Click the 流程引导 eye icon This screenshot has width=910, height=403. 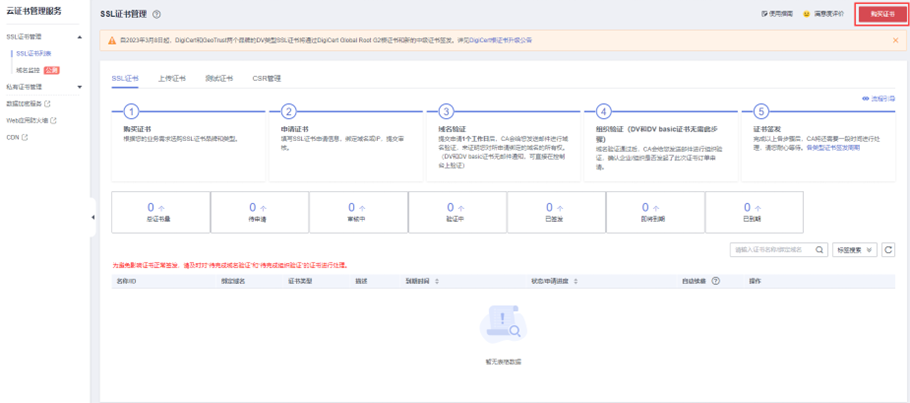[865, 99]
